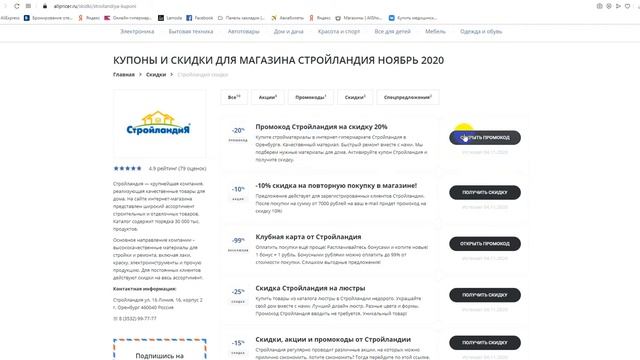Screen dimensions: 640x360
Task: Click the five-star rating icons
Action: [127, 168]
